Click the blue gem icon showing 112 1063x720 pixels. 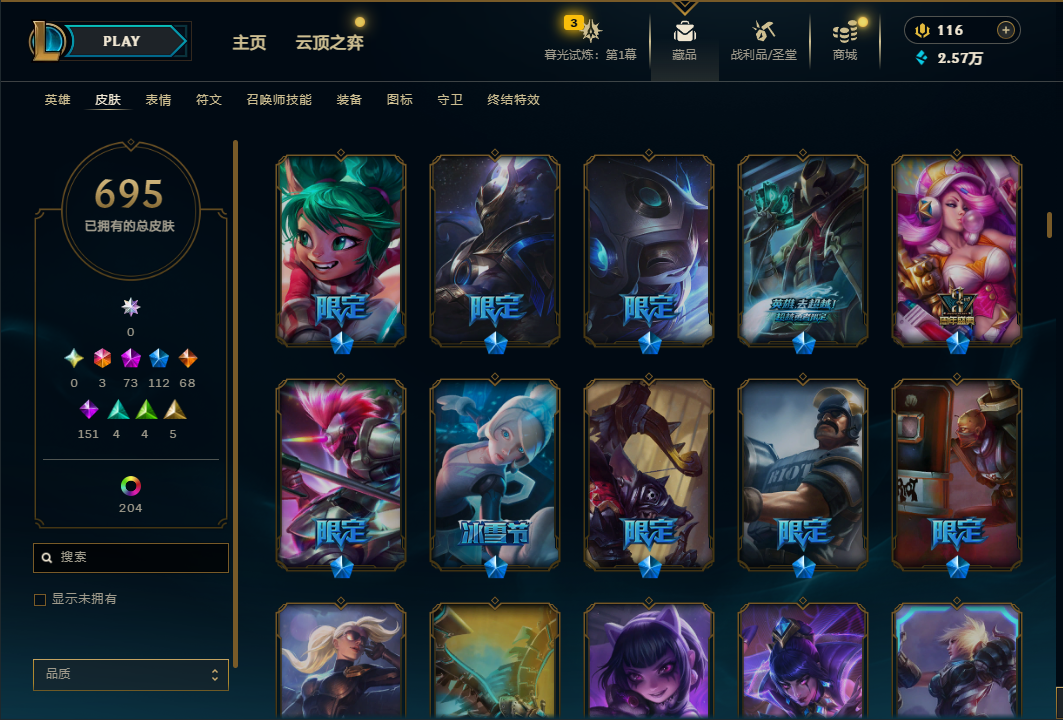point(159,358)
